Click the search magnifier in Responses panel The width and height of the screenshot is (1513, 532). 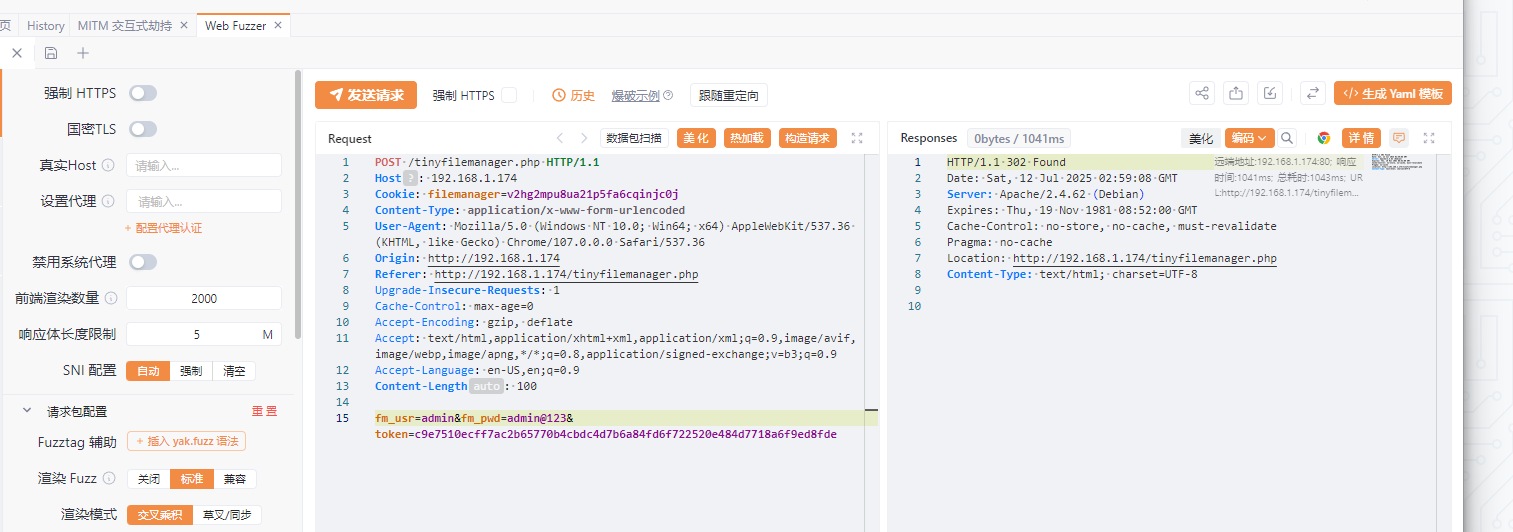(1288, 138)
